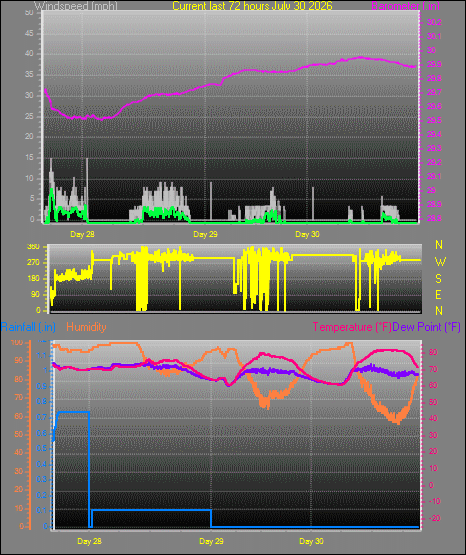Click the 'Current last 72 hours July 30 2026' heading
The image size is (466, 555).
point(252,6)
